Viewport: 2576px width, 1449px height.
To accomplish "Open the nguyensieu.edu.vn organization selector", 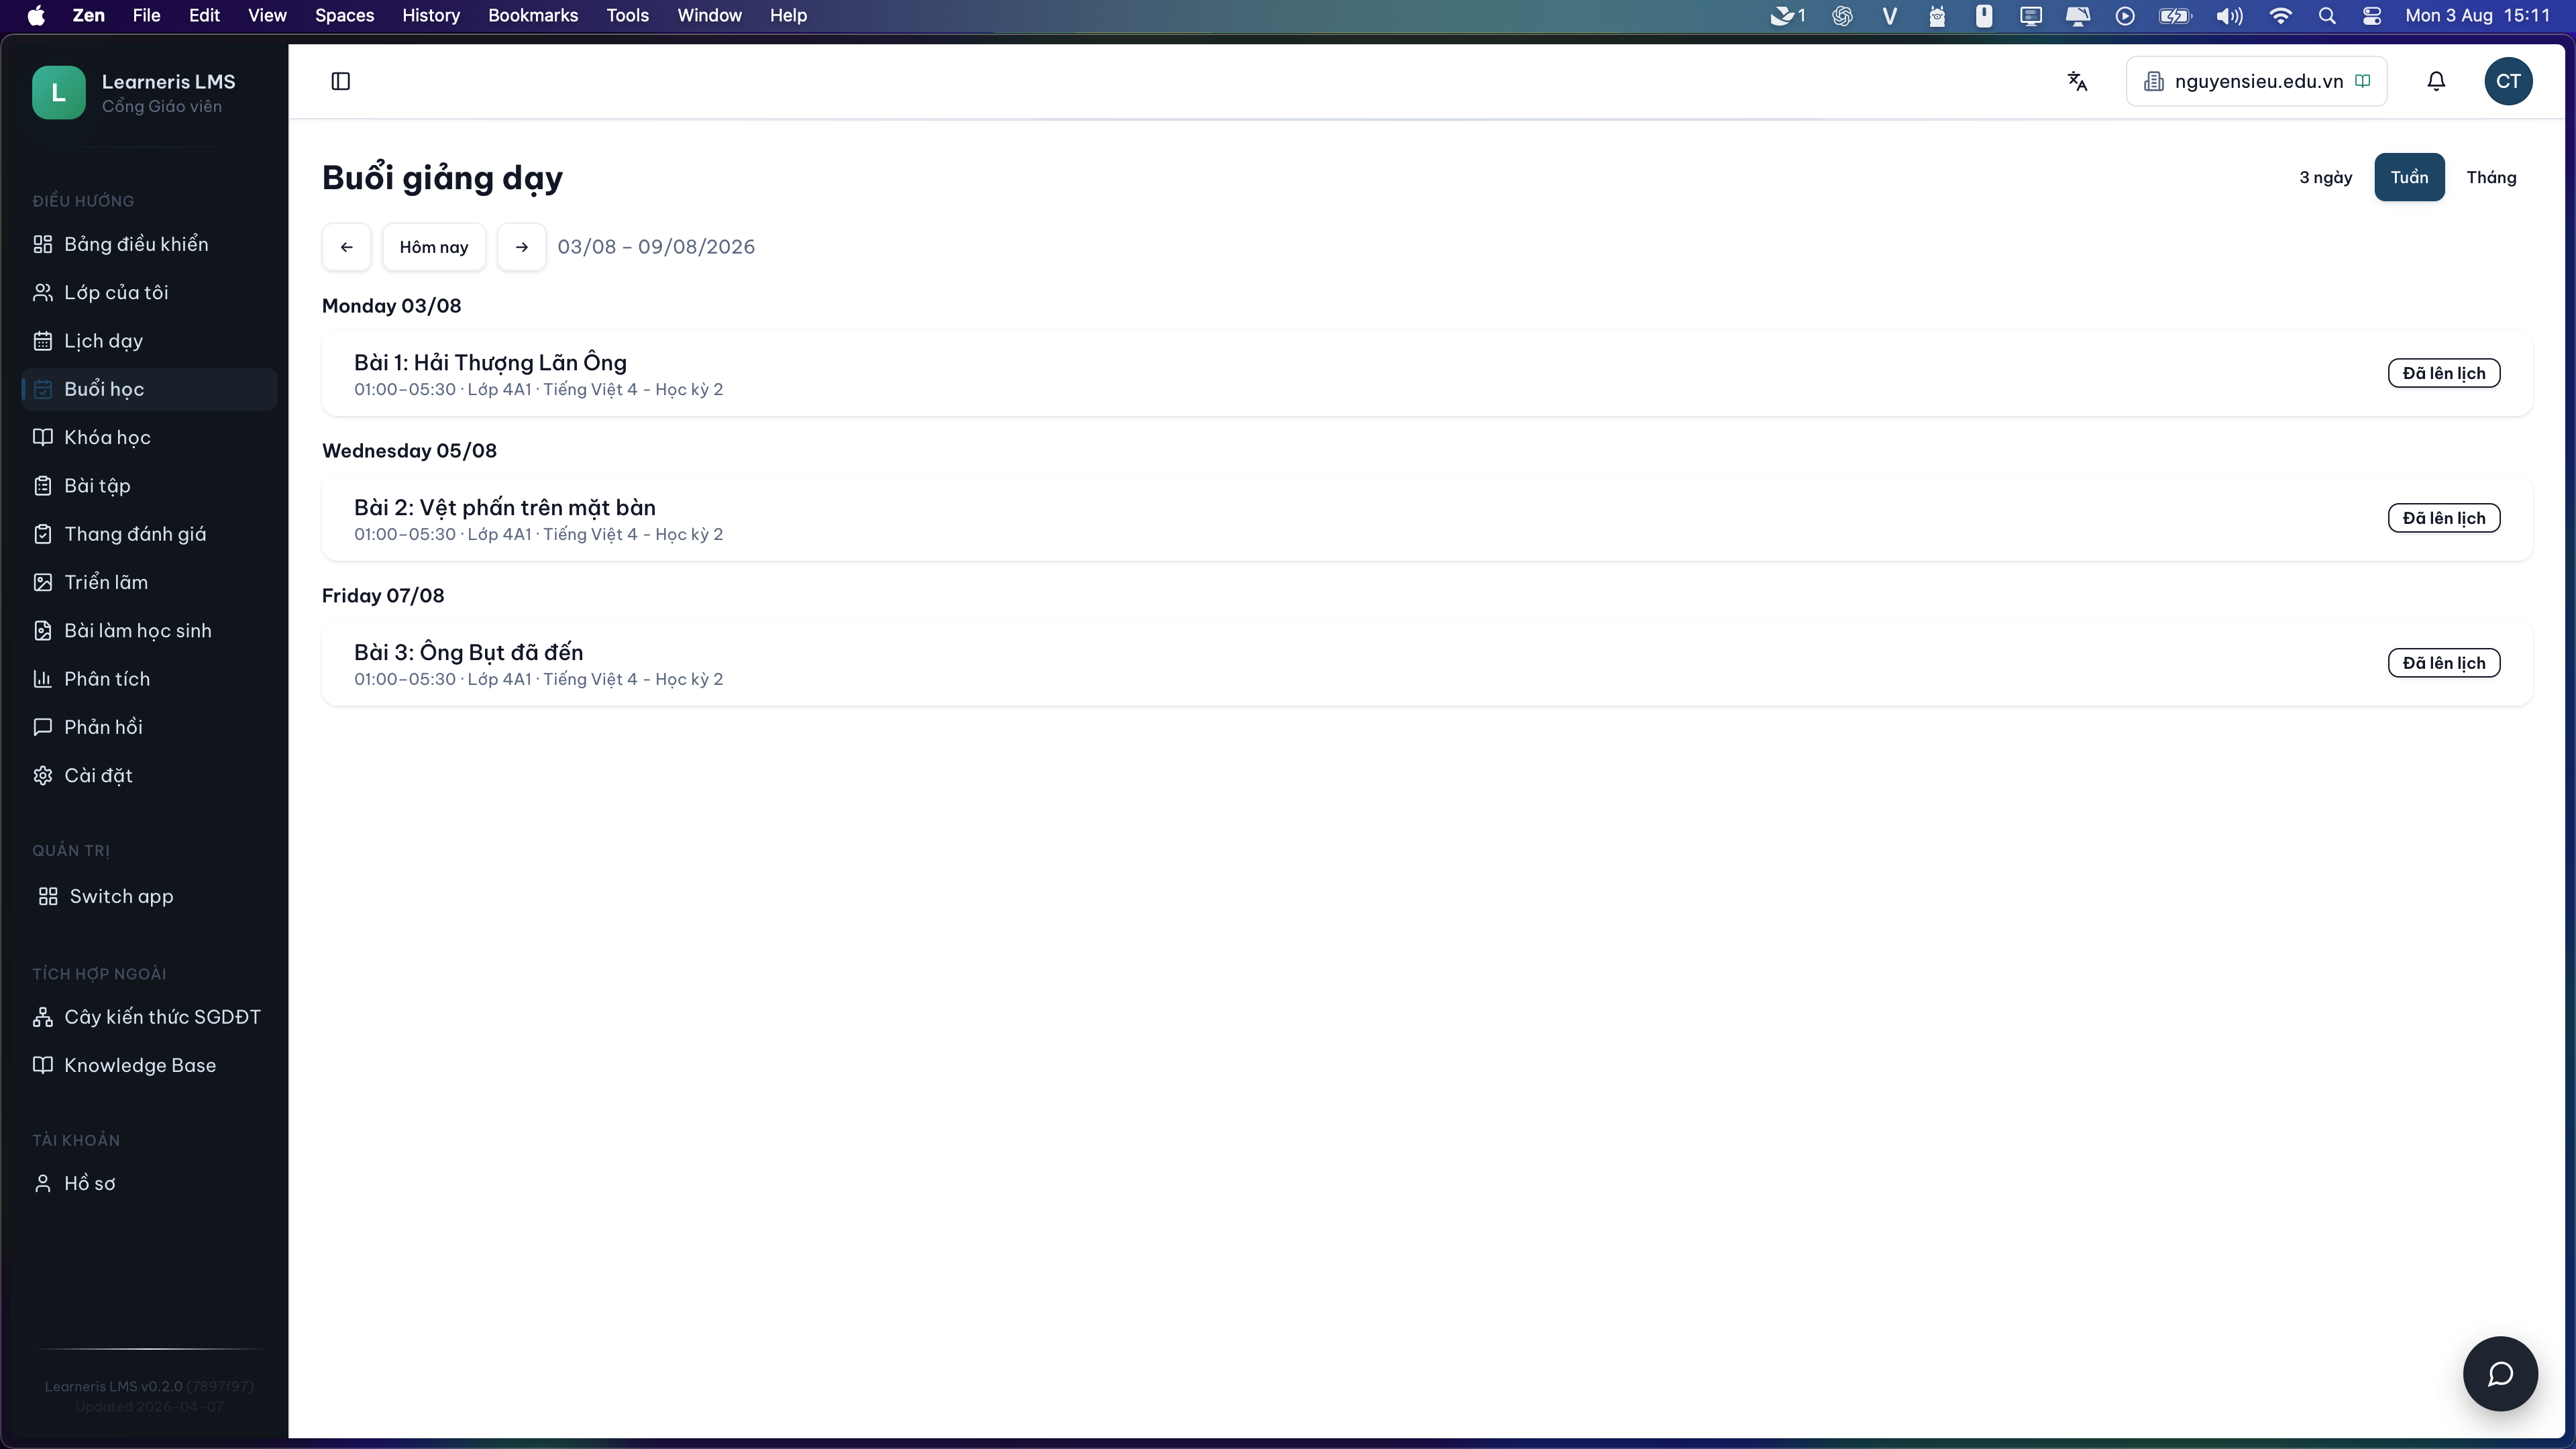I will coord(2256,81).
